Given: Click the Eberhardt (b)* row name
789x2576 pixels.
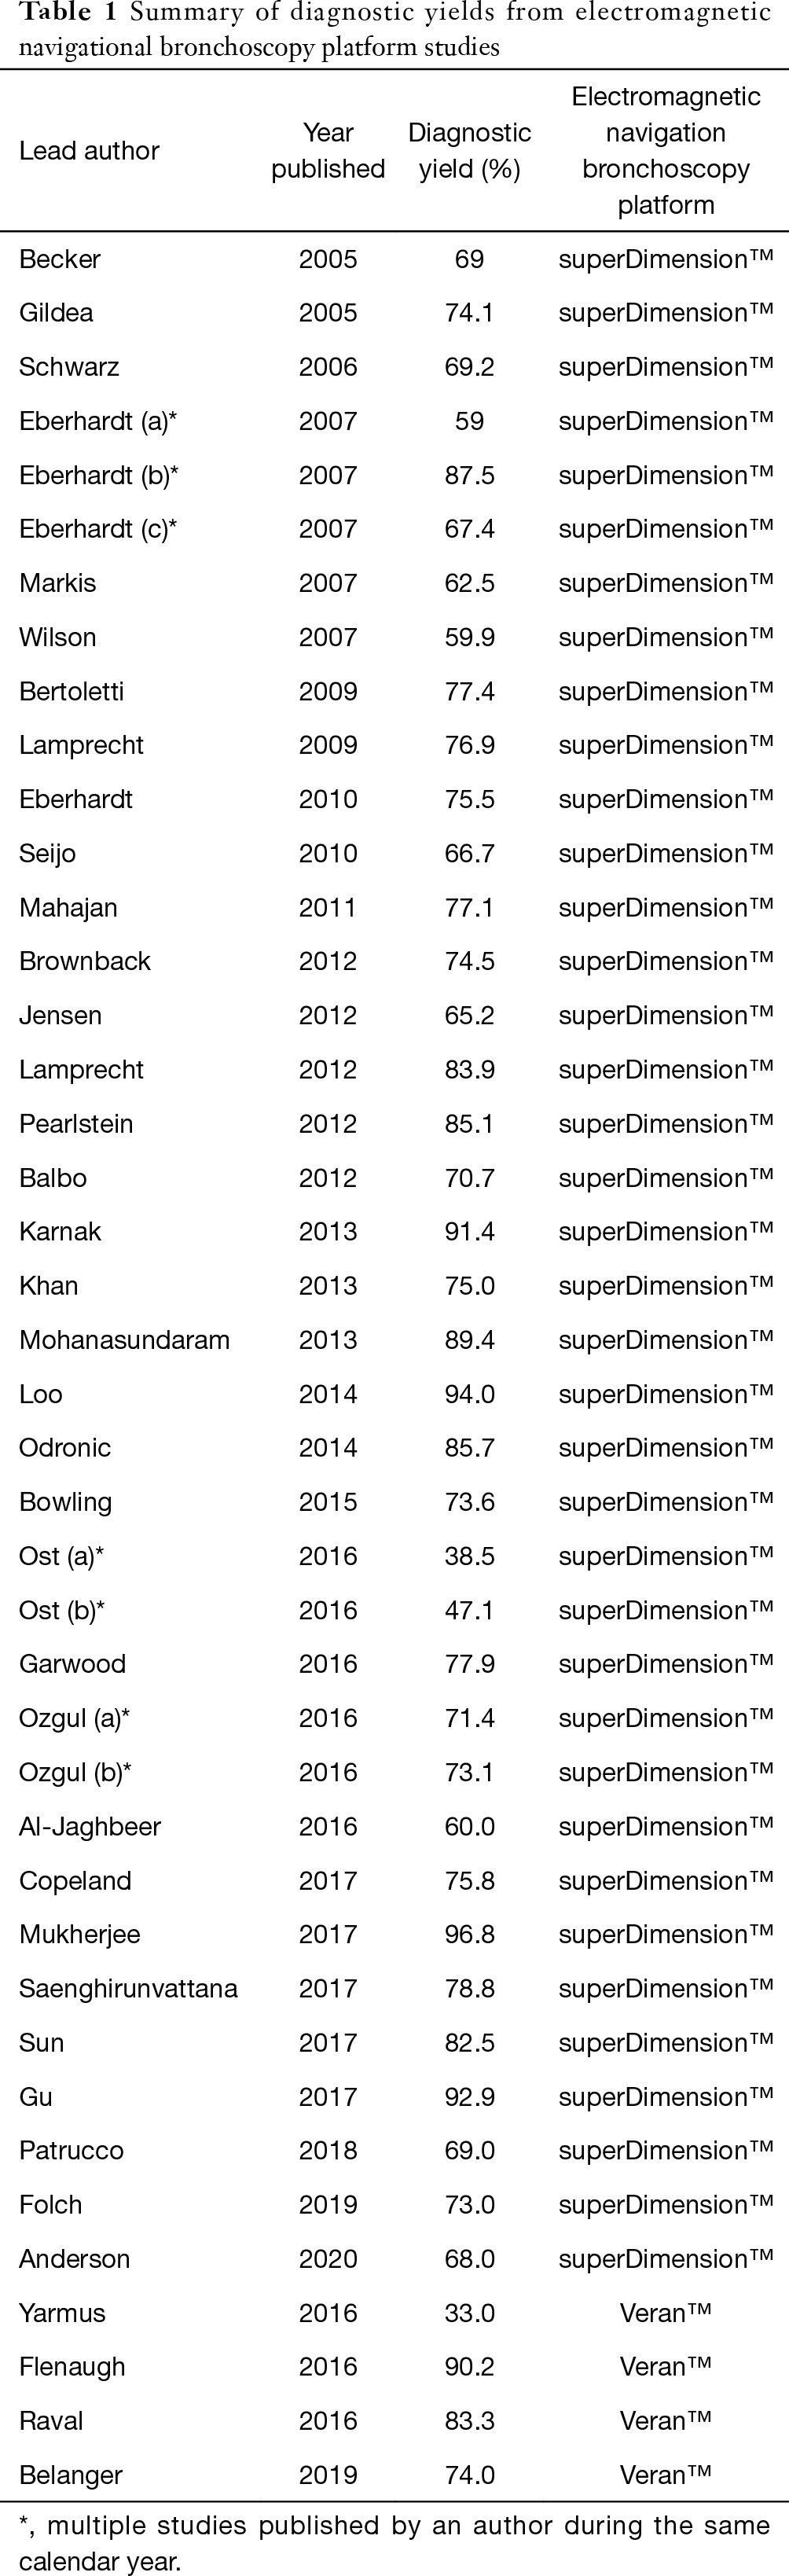Looking at the screenshot, I should [x=99, y=475].
